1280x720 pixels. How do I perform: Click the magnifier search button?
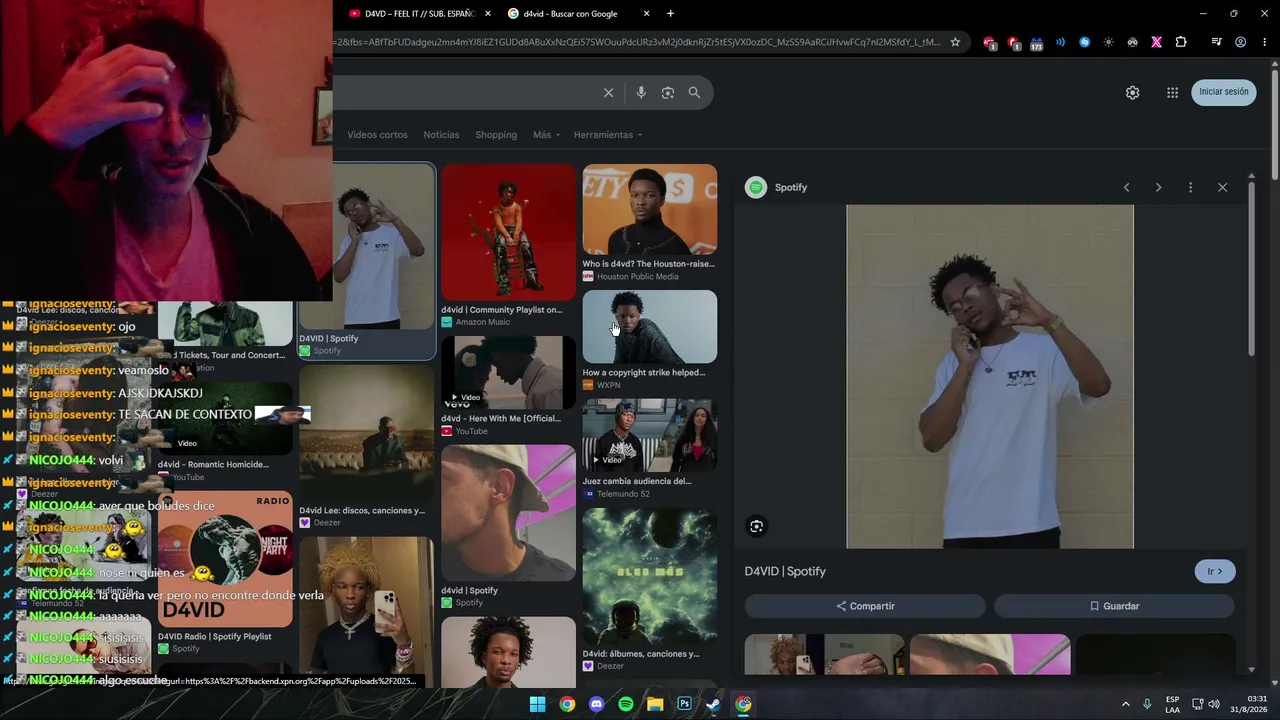pyautogui.click(x=694, y=93)
